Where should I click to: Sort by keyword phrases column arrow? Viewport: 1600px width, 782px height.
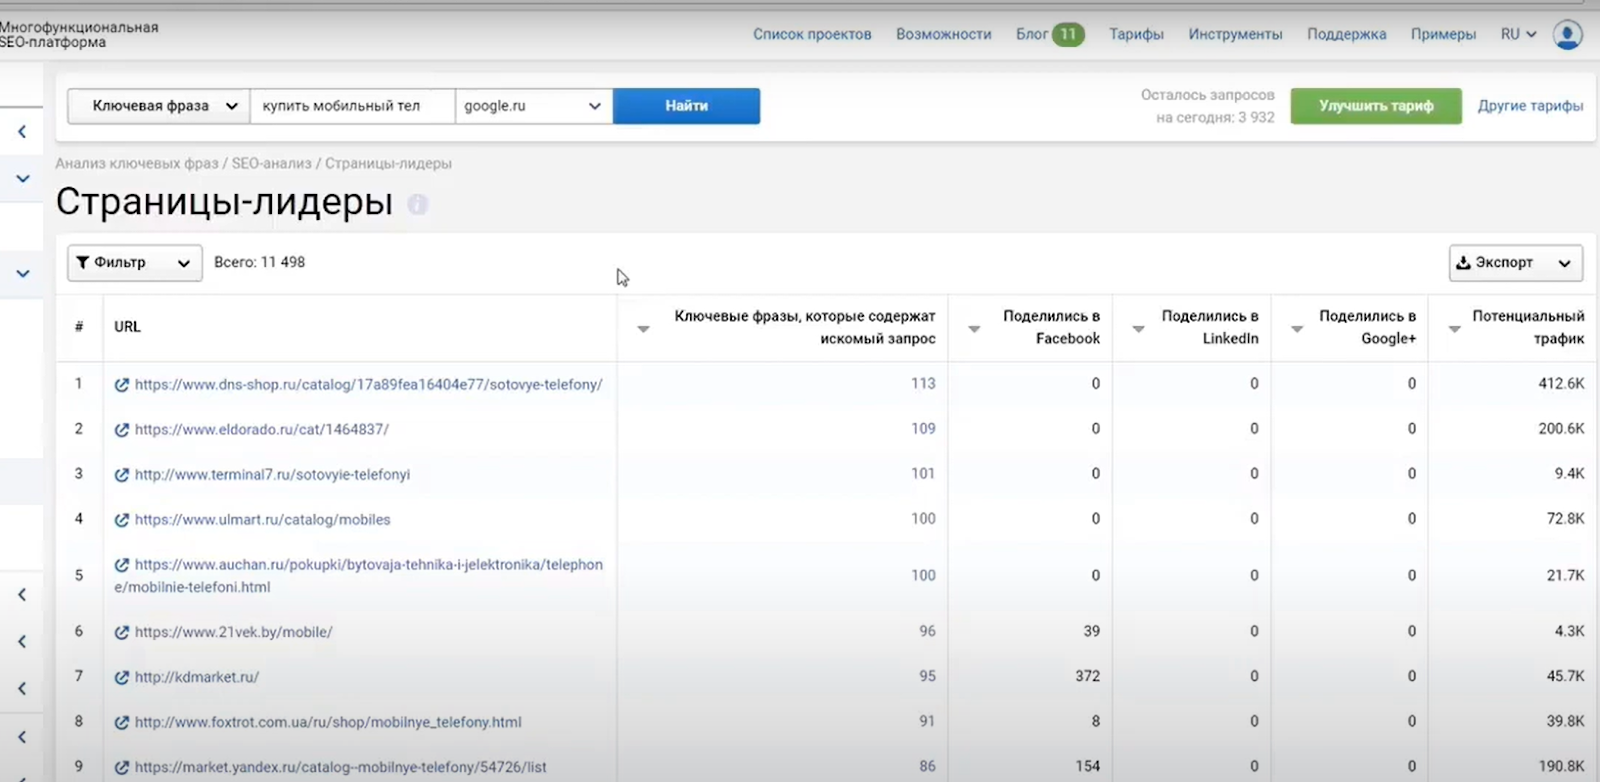(643, 329)
